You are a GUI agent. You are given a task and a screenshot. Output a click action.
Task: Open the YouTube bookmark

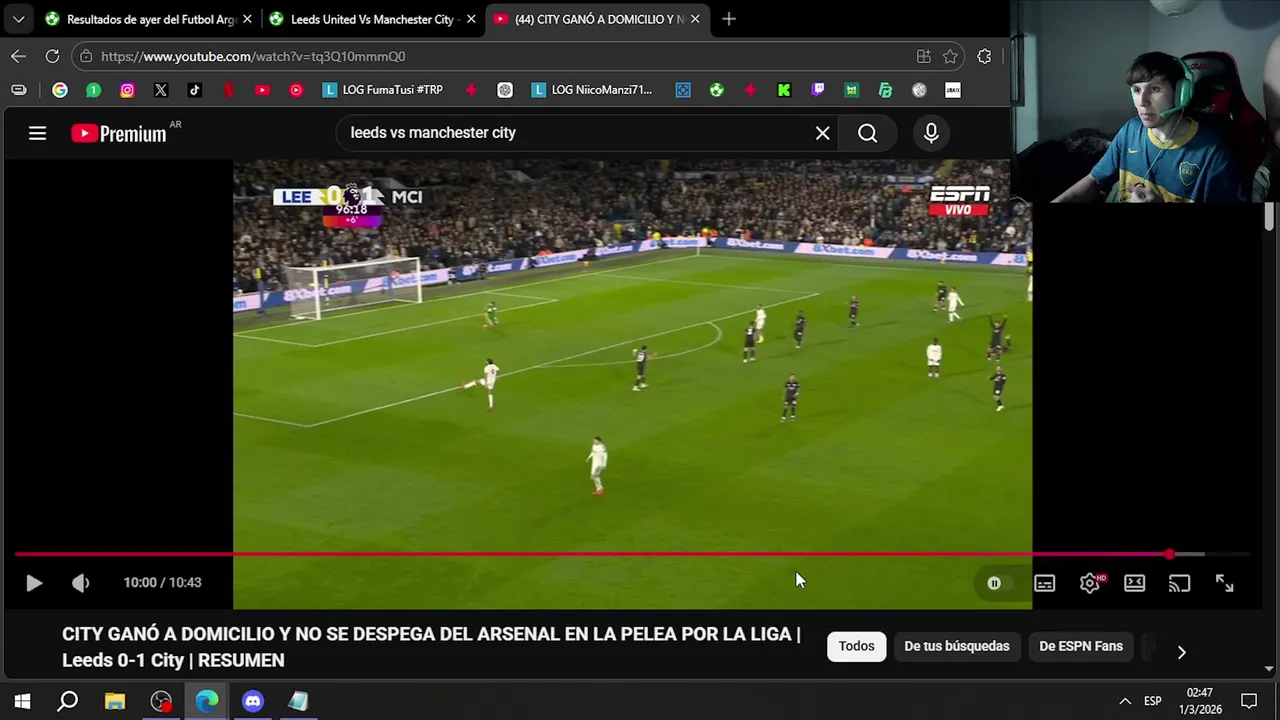[x=262, y=90]
